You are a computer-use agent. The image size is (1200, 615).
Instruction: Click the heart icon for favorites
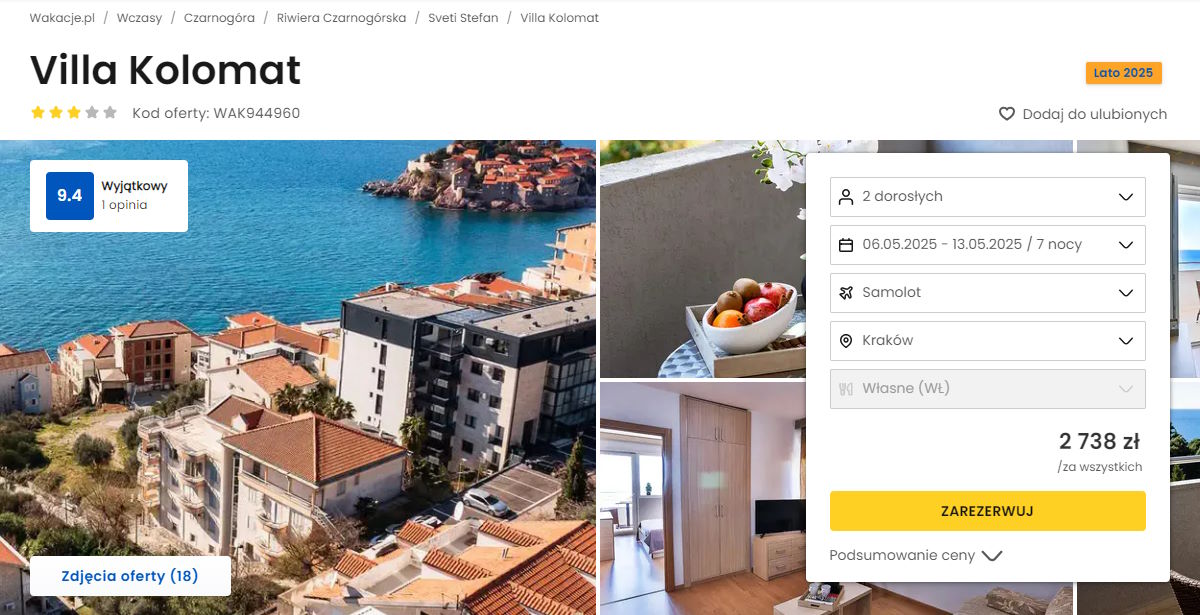coord(1007,114)
